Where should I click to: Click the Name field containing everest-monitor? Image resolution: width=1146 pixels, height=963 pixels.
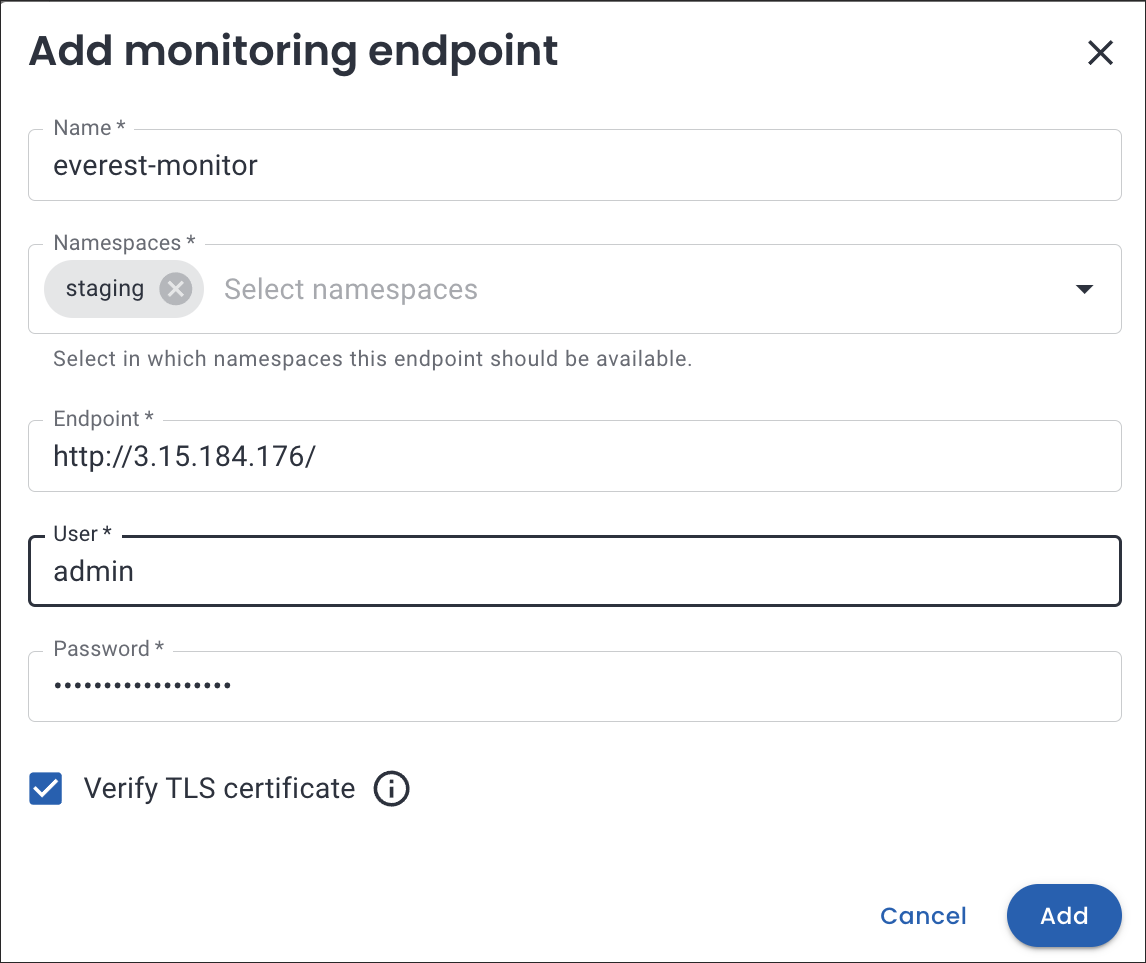tap(574, 166)
